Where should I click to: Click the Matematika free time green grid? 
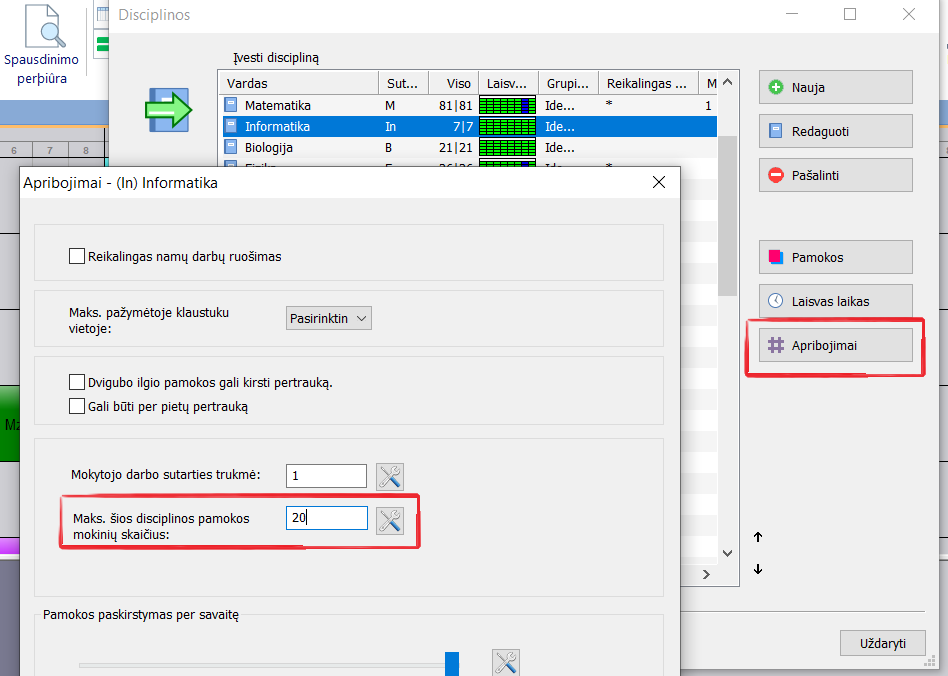507,105
